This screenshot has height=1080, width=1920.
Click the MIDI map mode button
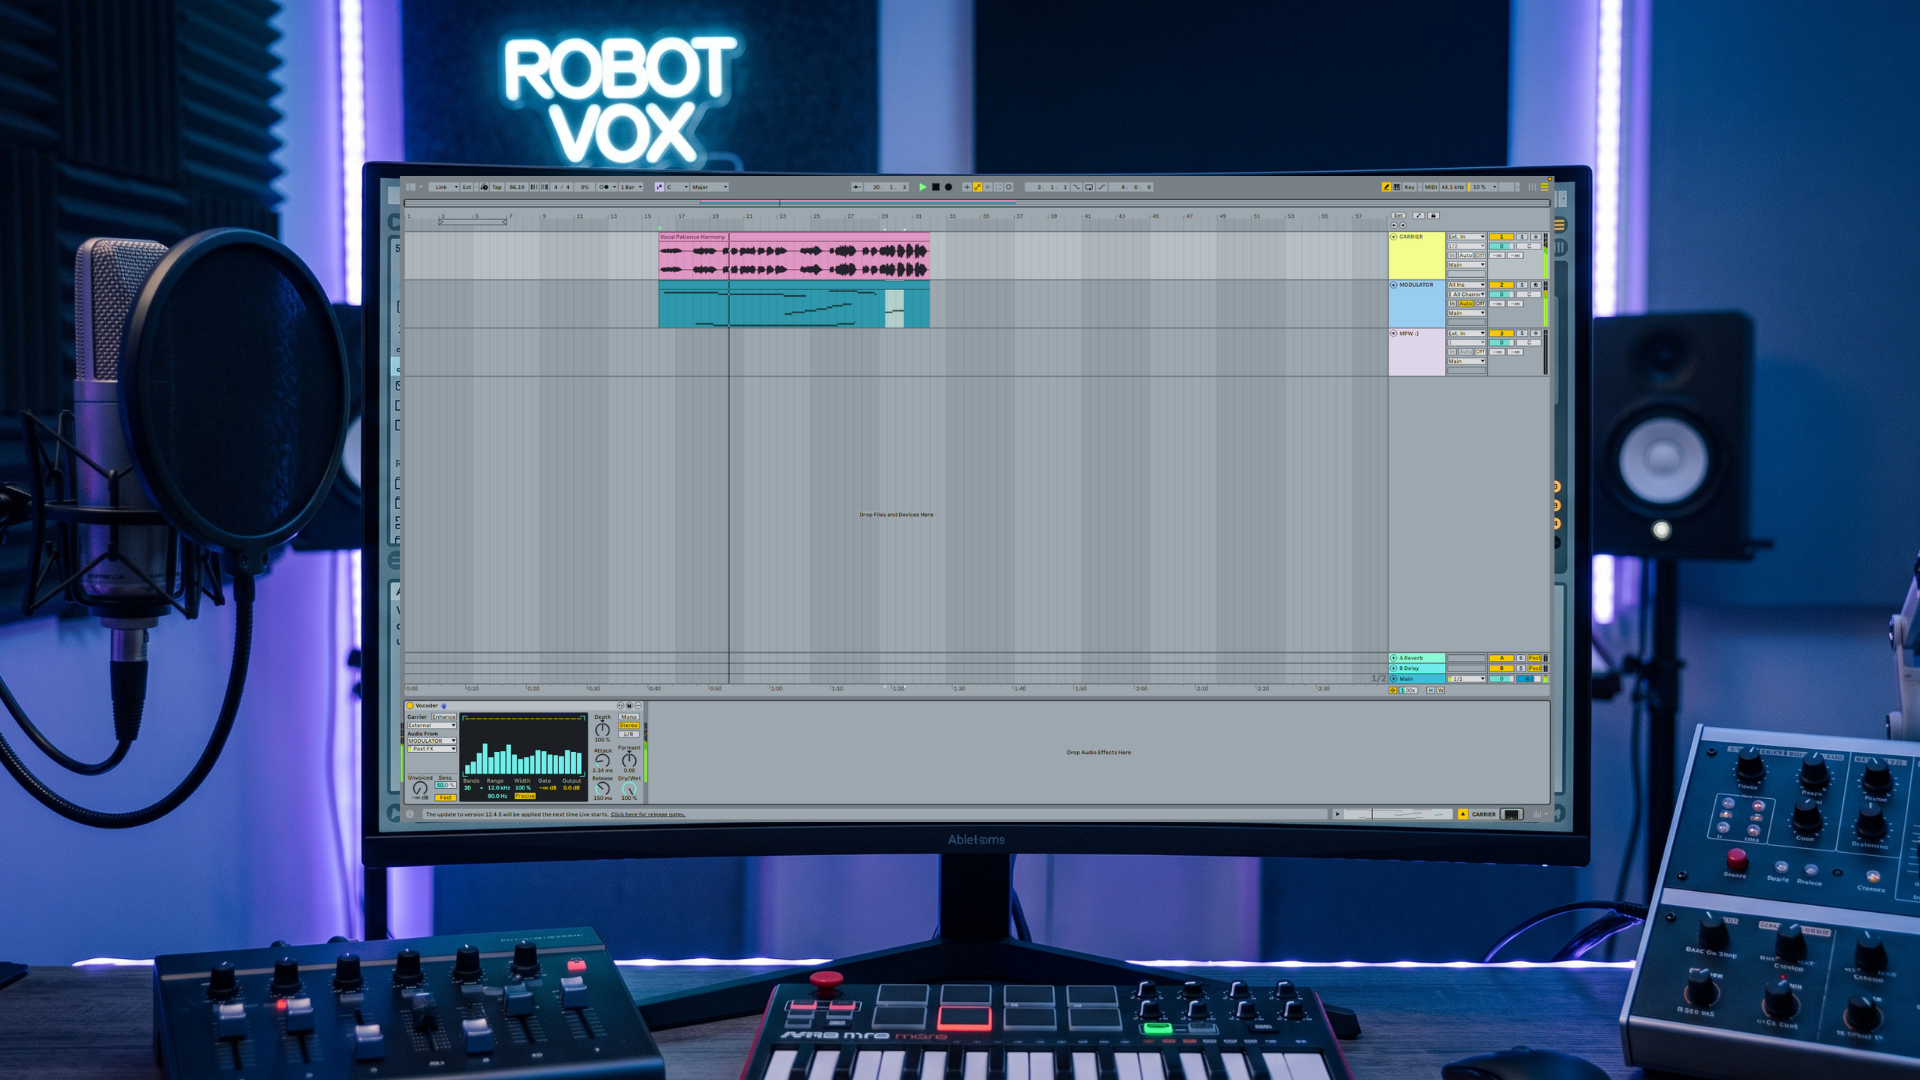(1431, 187)
